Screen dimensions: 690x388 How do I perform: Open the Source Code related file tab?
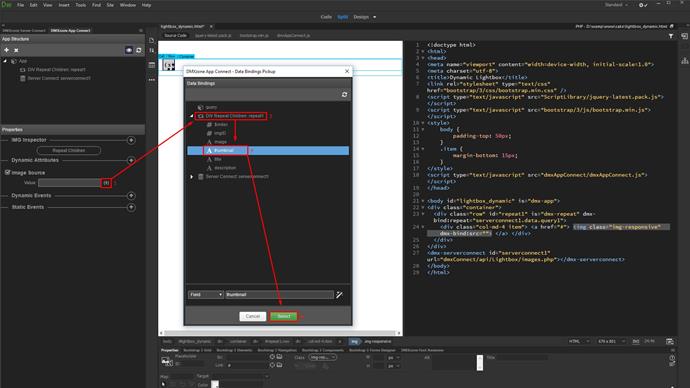(x=176, y=36)
